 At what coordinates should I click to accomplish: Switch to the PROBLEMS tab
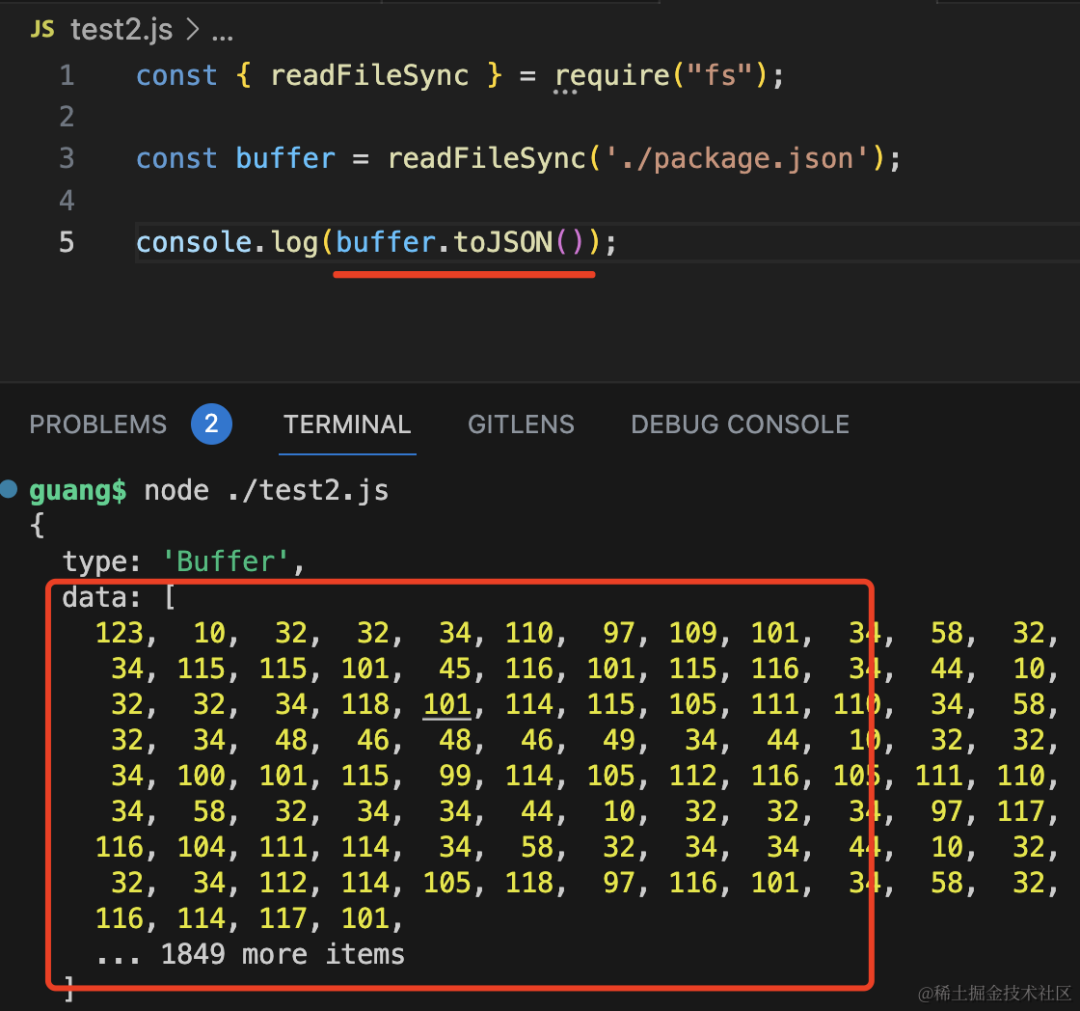(x=98, y=425)
